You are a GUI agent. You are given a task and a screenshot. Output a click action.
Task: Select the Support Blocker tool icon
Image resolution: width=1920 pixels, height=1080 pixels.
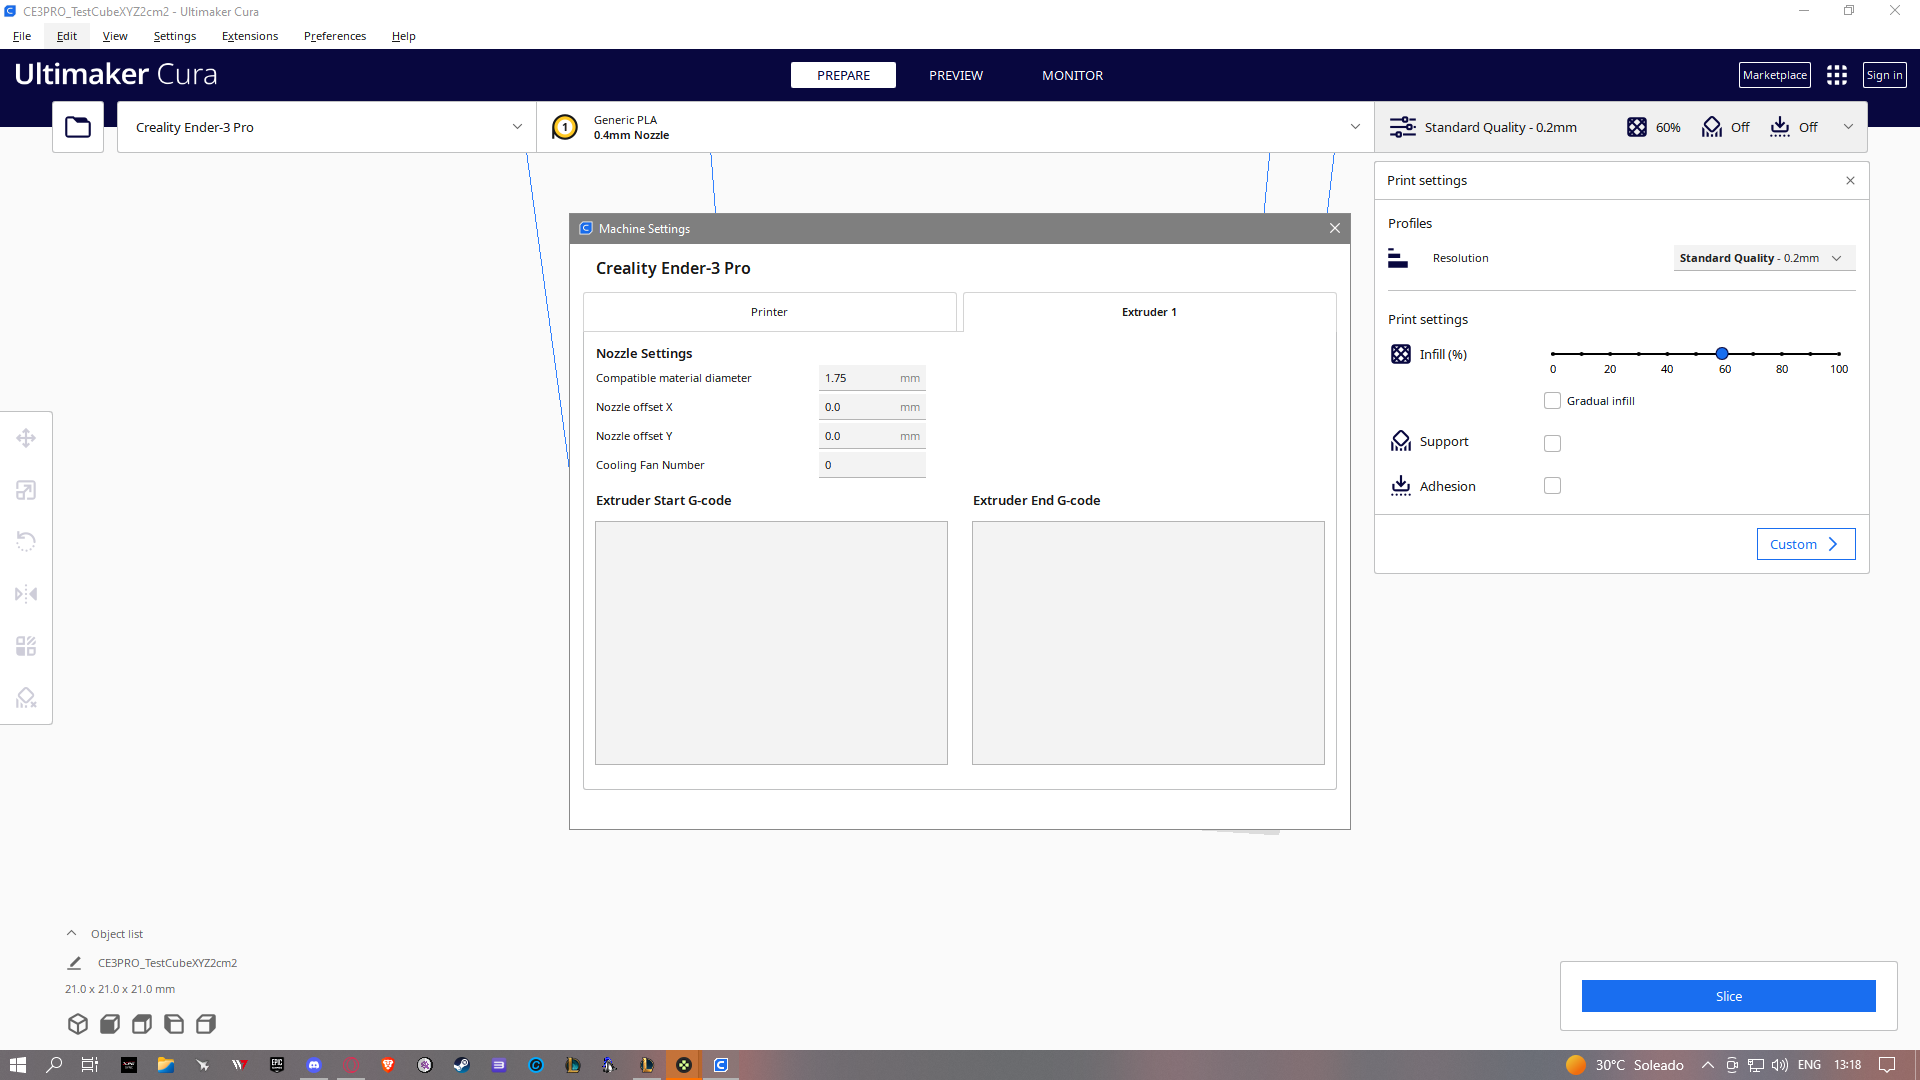click(x=26, y=698)
